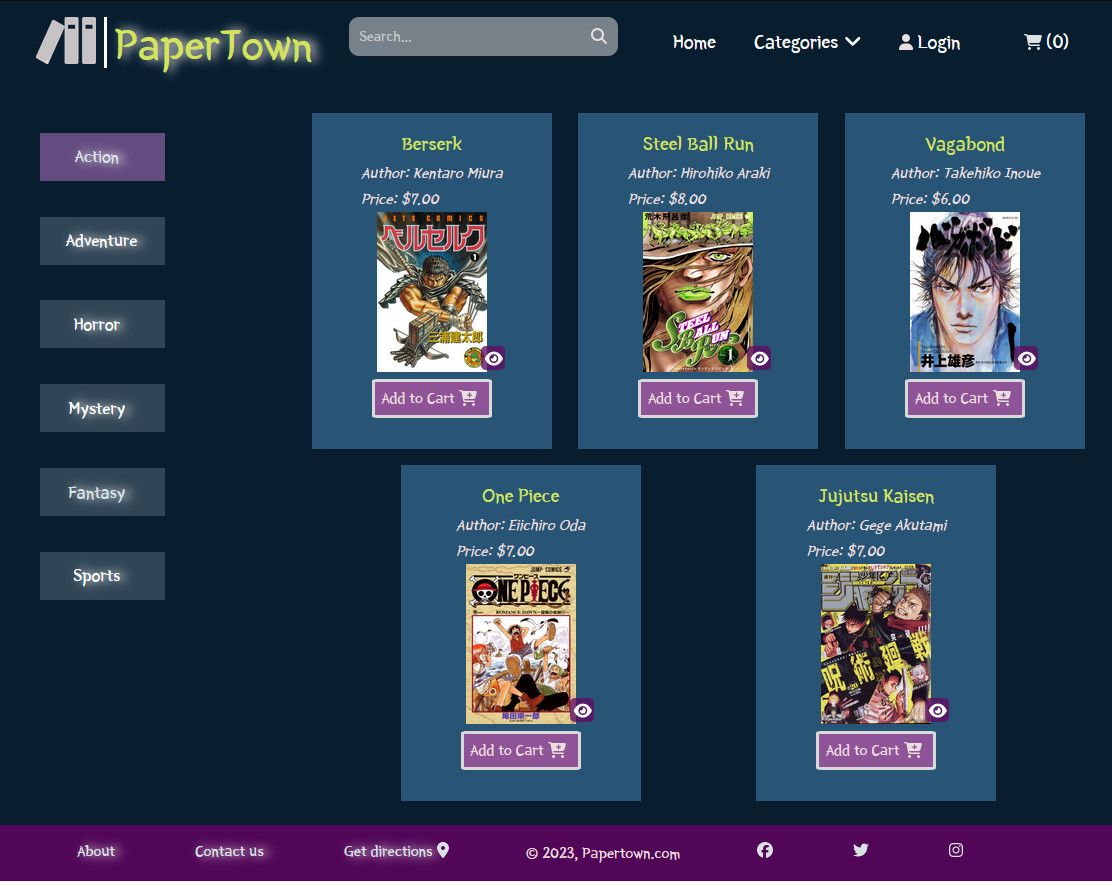Screen dimensions: 1112x882
Task: Go to the Home page
Action: (x=694, y=42)
